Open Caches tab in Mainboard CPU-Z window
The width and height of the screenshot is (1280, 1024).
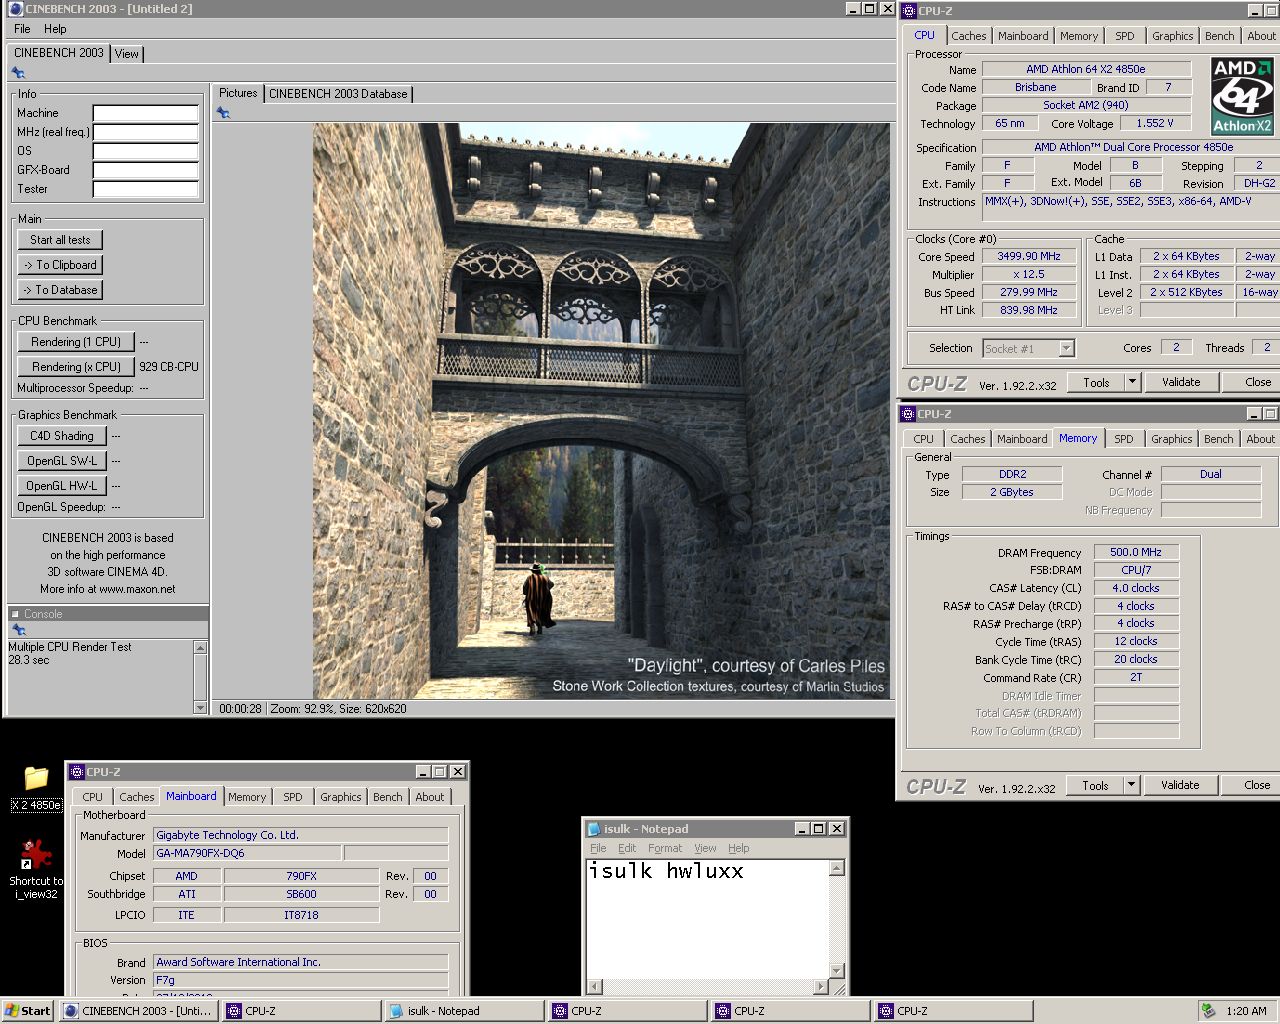pos(137,797)
